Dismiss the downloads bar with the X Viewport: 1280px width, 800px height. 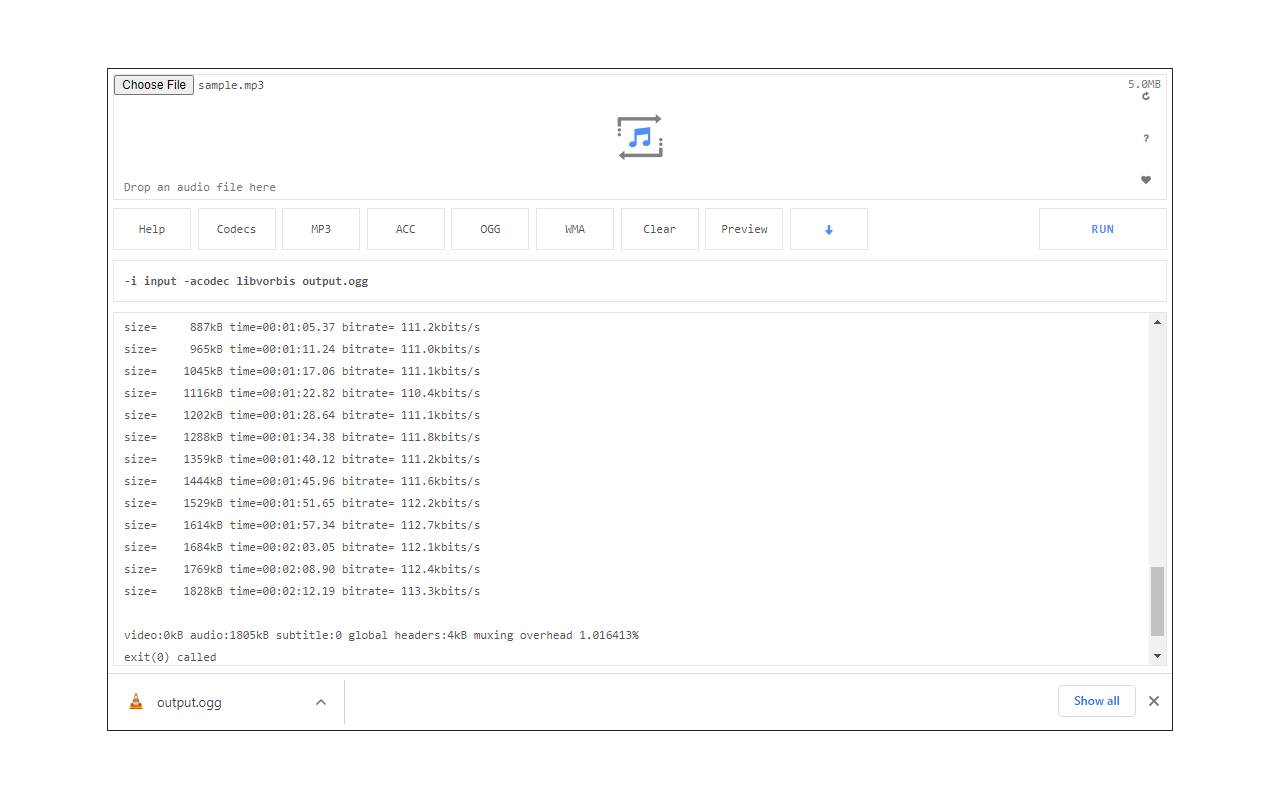[1153, 701]
